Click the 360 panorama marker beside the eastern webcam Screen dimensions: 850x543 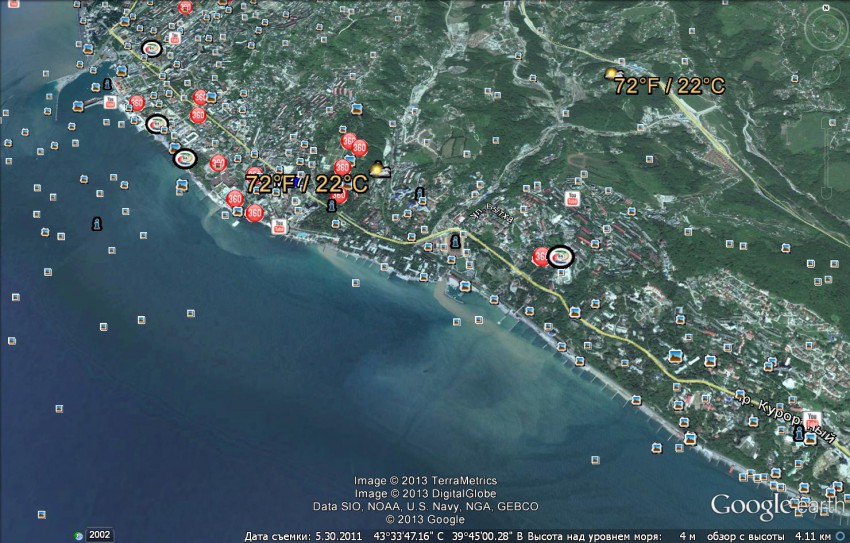coord(542,257)
